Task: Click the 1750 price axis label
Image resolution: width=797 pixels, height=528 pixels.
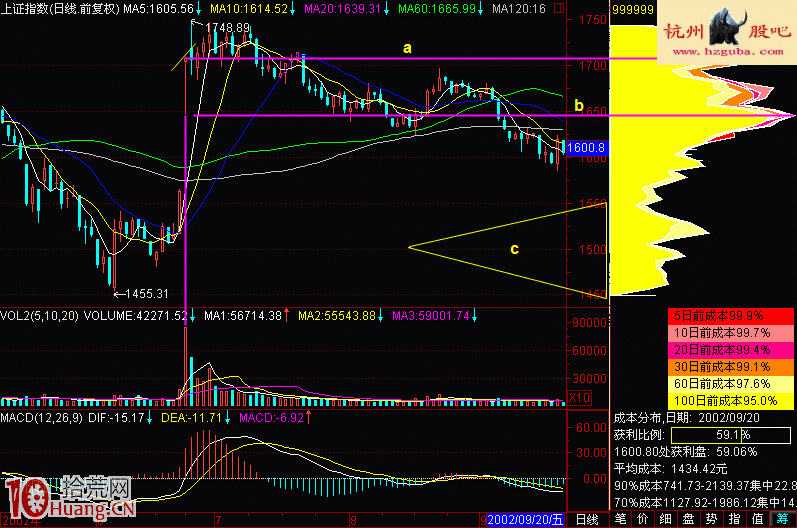Action: pos(593,20)
